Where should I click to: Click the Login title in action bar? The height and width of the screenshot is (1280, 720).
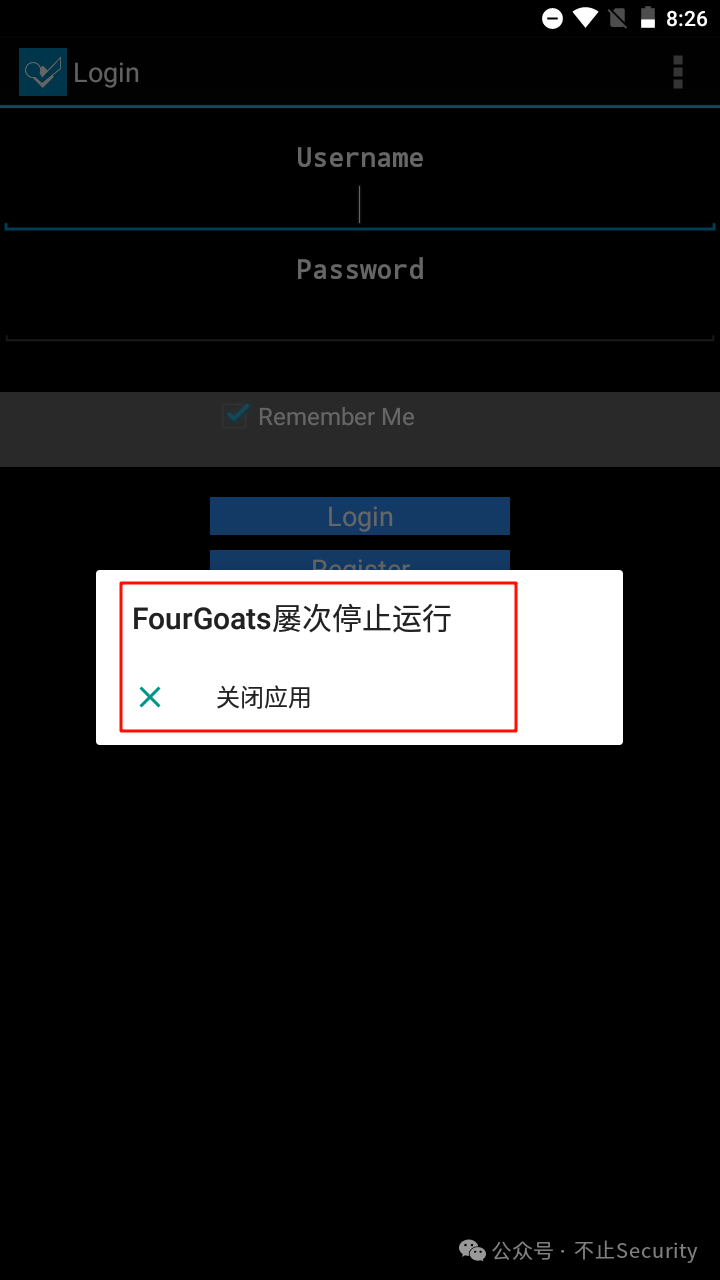pos(106,73)
